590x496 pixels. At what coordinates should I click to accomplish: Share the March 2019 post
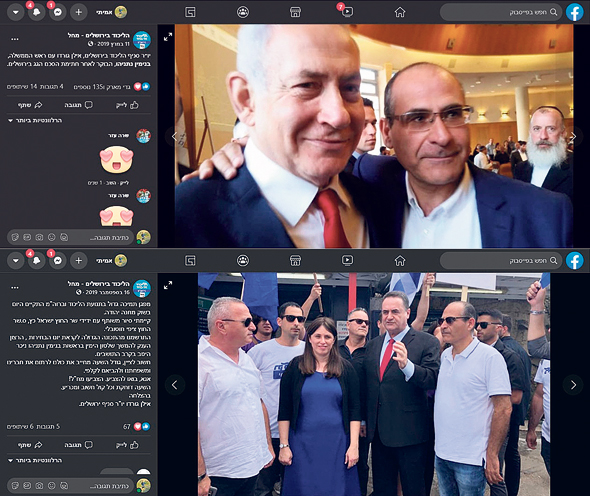click(x=30, y=105)
